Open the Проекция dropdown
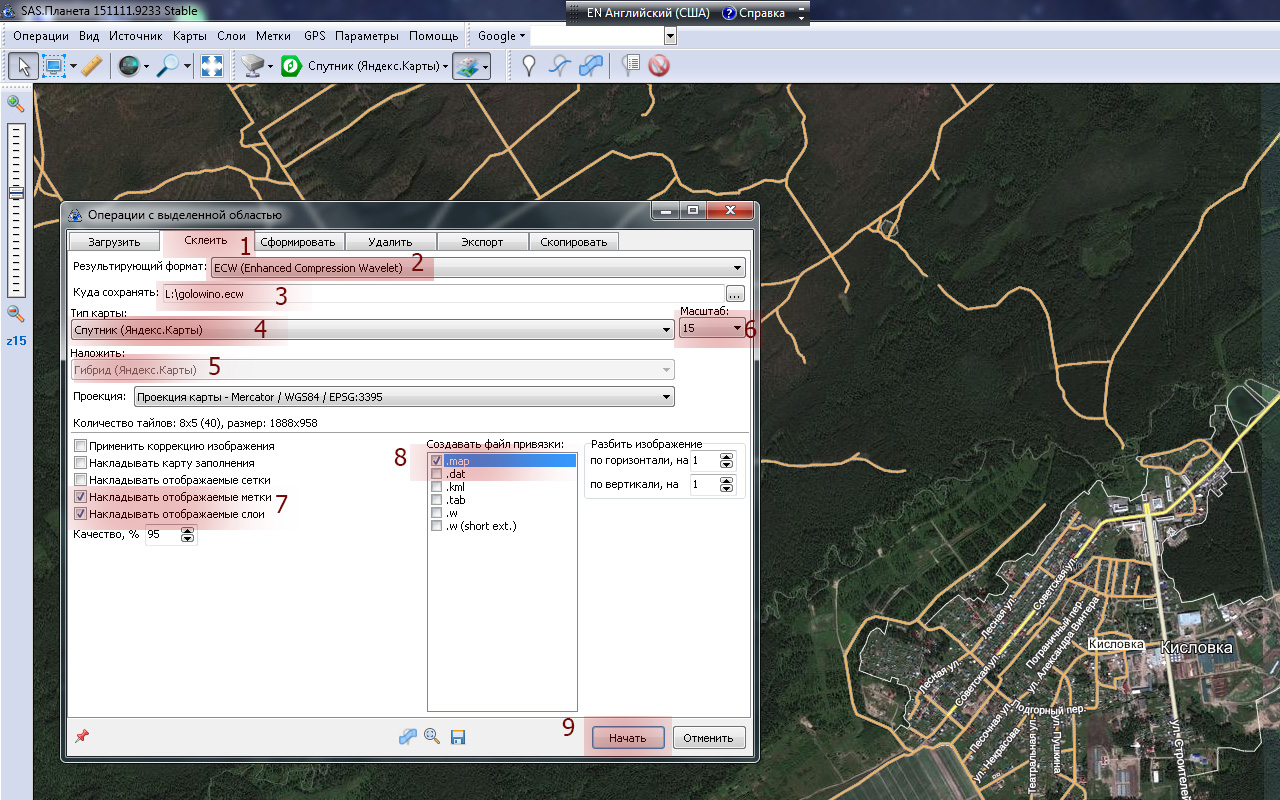The height and width of the screenshot is (800, 1280). (404, 397)
